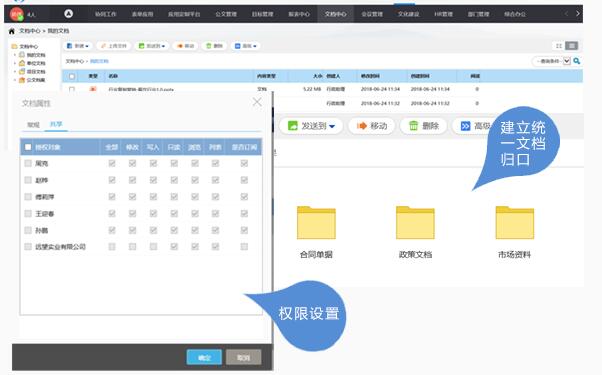The image size is (602, 375).
Task: Toggle 只读 permission for 远望实业有限公司
Action: (x=174, y=247)
